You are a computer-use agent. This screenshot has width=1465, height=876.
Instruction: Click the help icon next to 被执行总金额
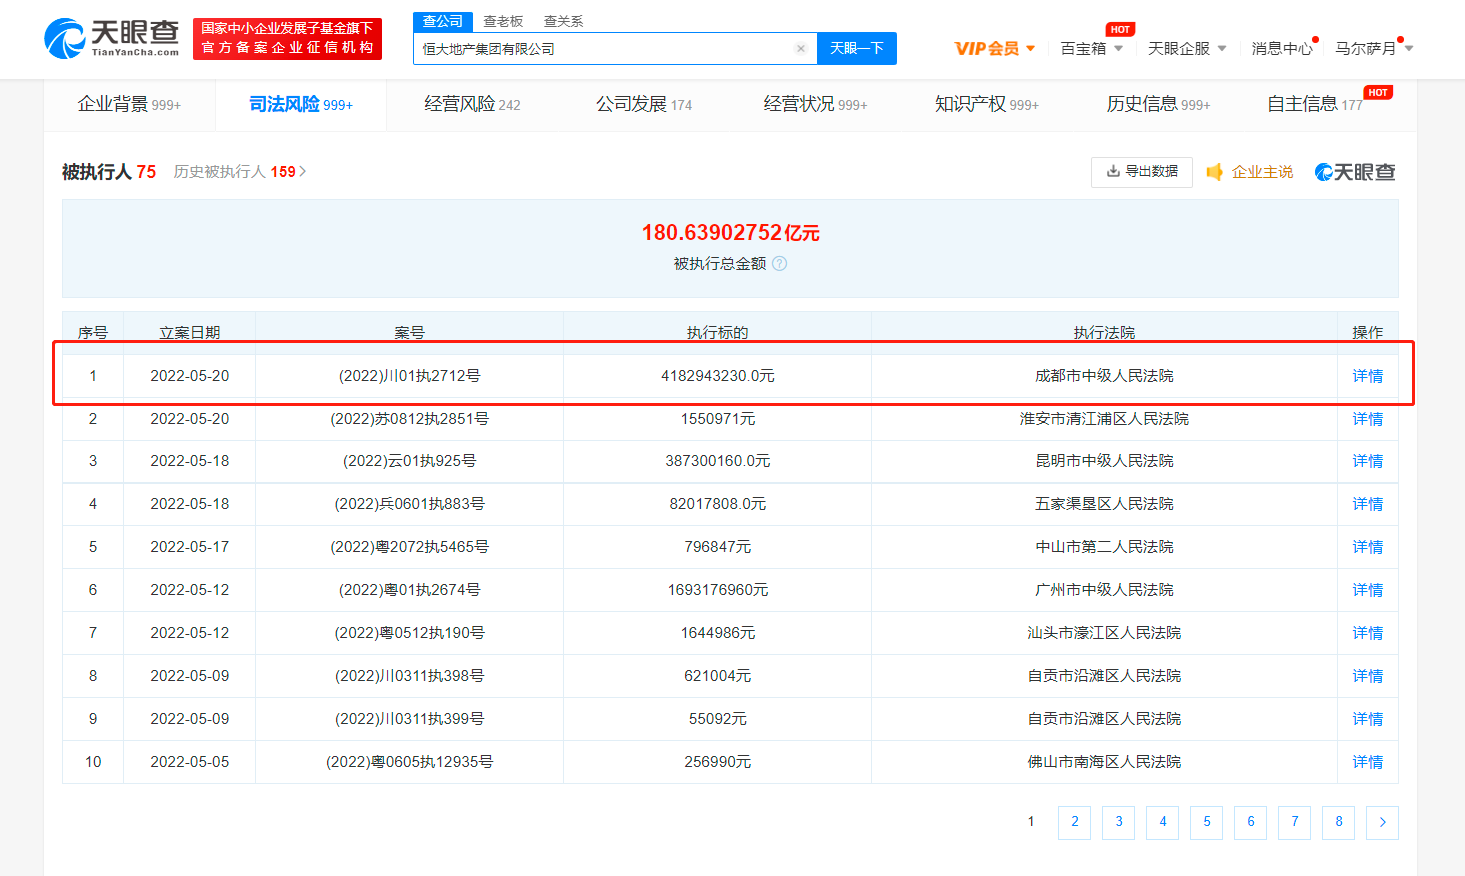click(x=780, y=264)
